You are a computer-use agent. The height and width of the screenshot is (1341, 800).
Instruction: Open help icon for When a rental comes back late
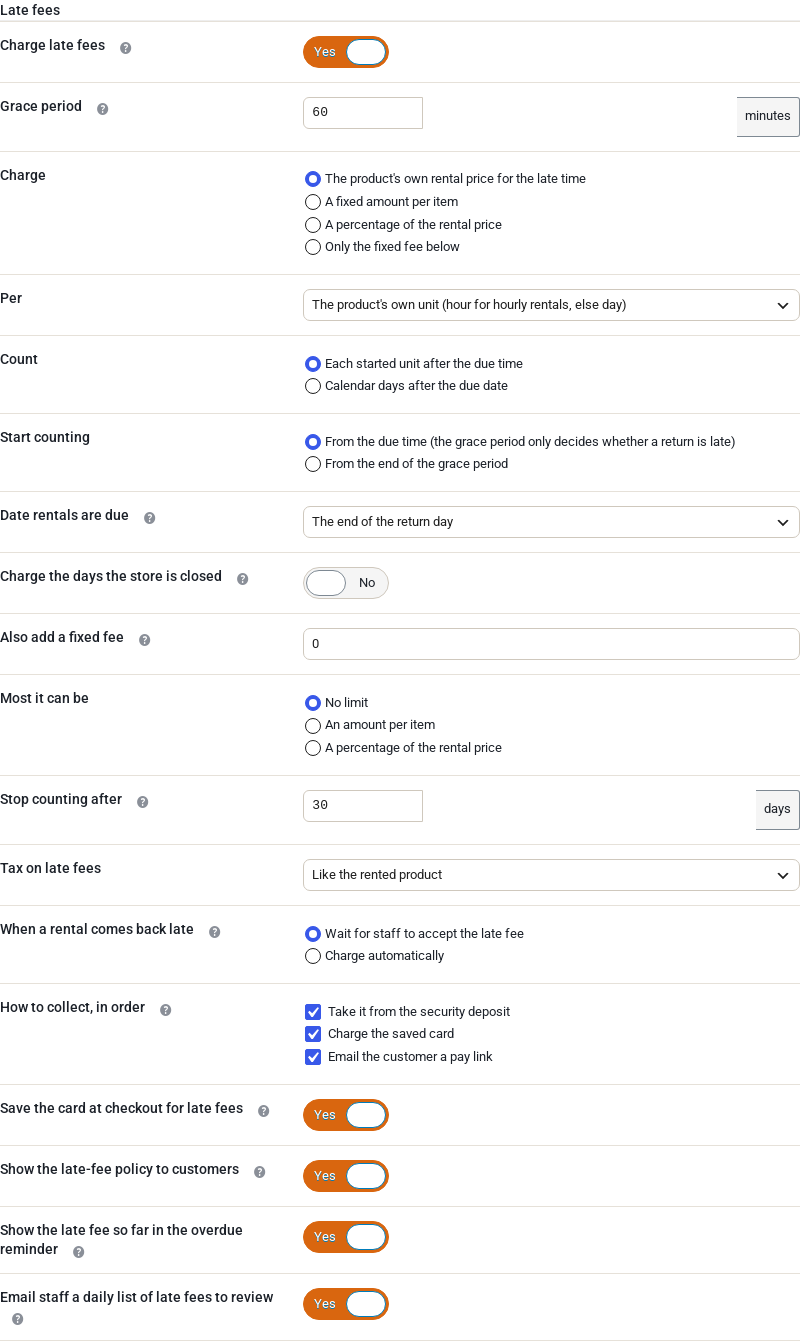pyautogui.click(x=214, y=931)
